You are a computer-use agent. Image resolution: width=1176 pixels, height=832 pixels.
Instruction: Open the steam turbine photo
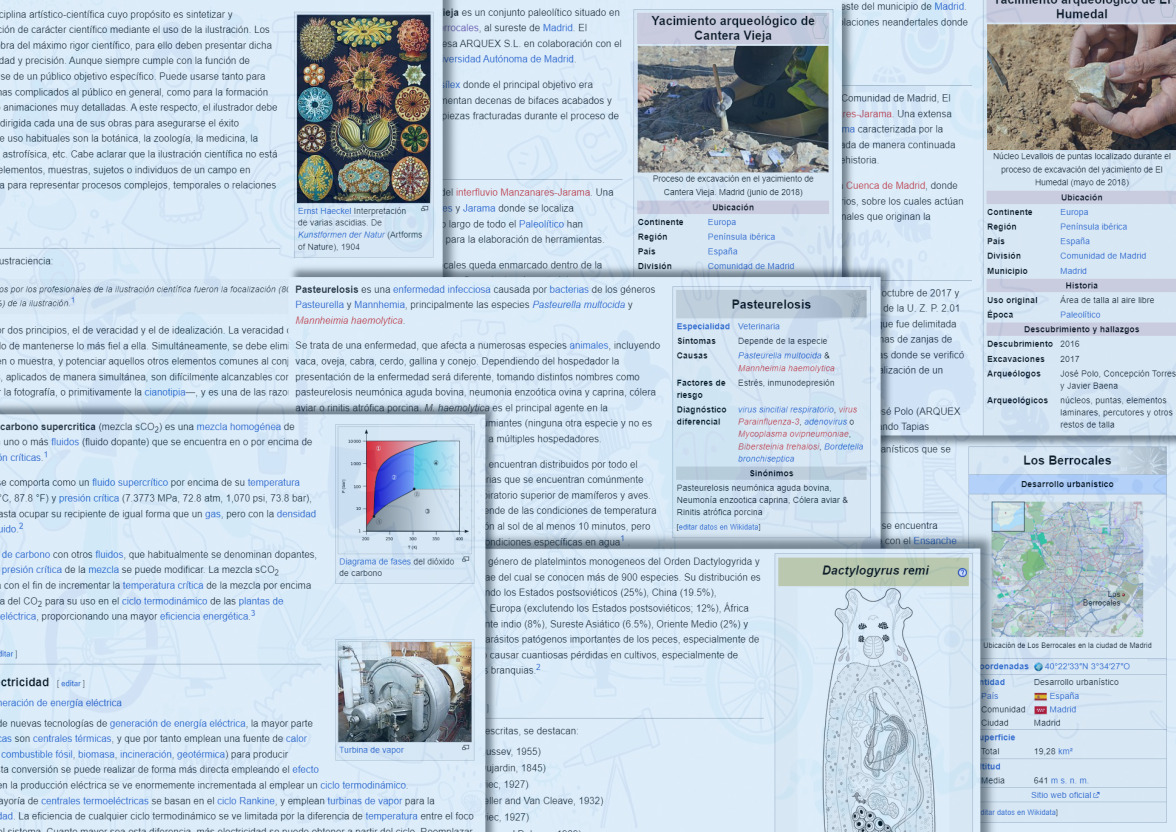click(404, 691)
